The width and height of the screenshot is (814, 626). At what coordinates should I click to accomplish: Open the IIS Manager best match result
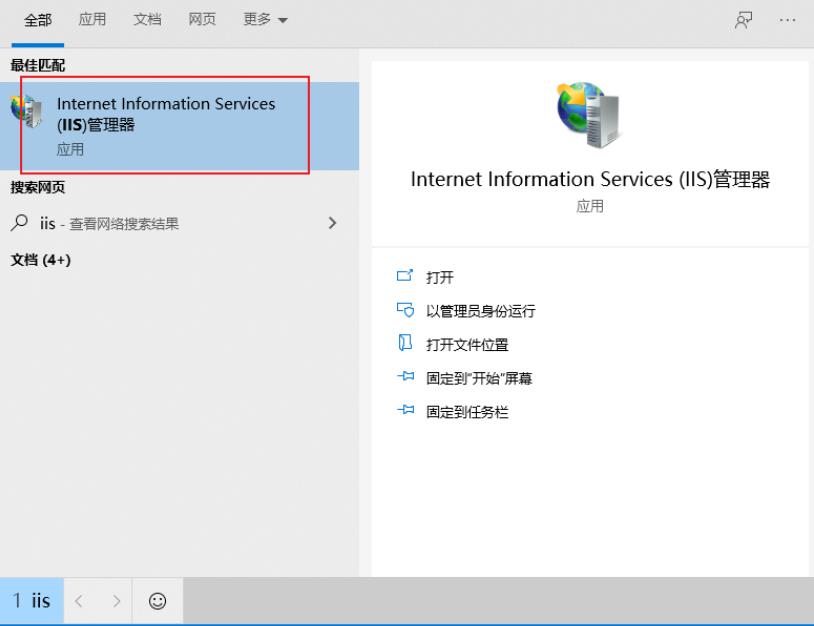[x=179, y=126]
